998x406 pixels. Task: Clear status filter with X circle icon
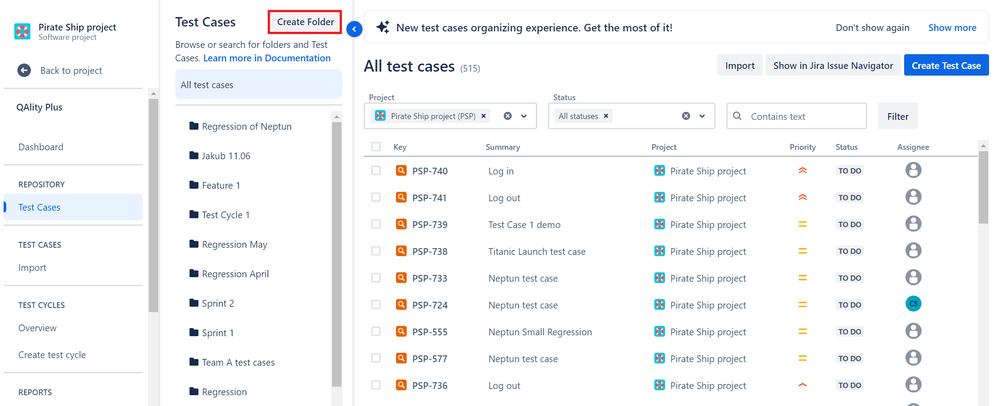click(x=685, y=116)
